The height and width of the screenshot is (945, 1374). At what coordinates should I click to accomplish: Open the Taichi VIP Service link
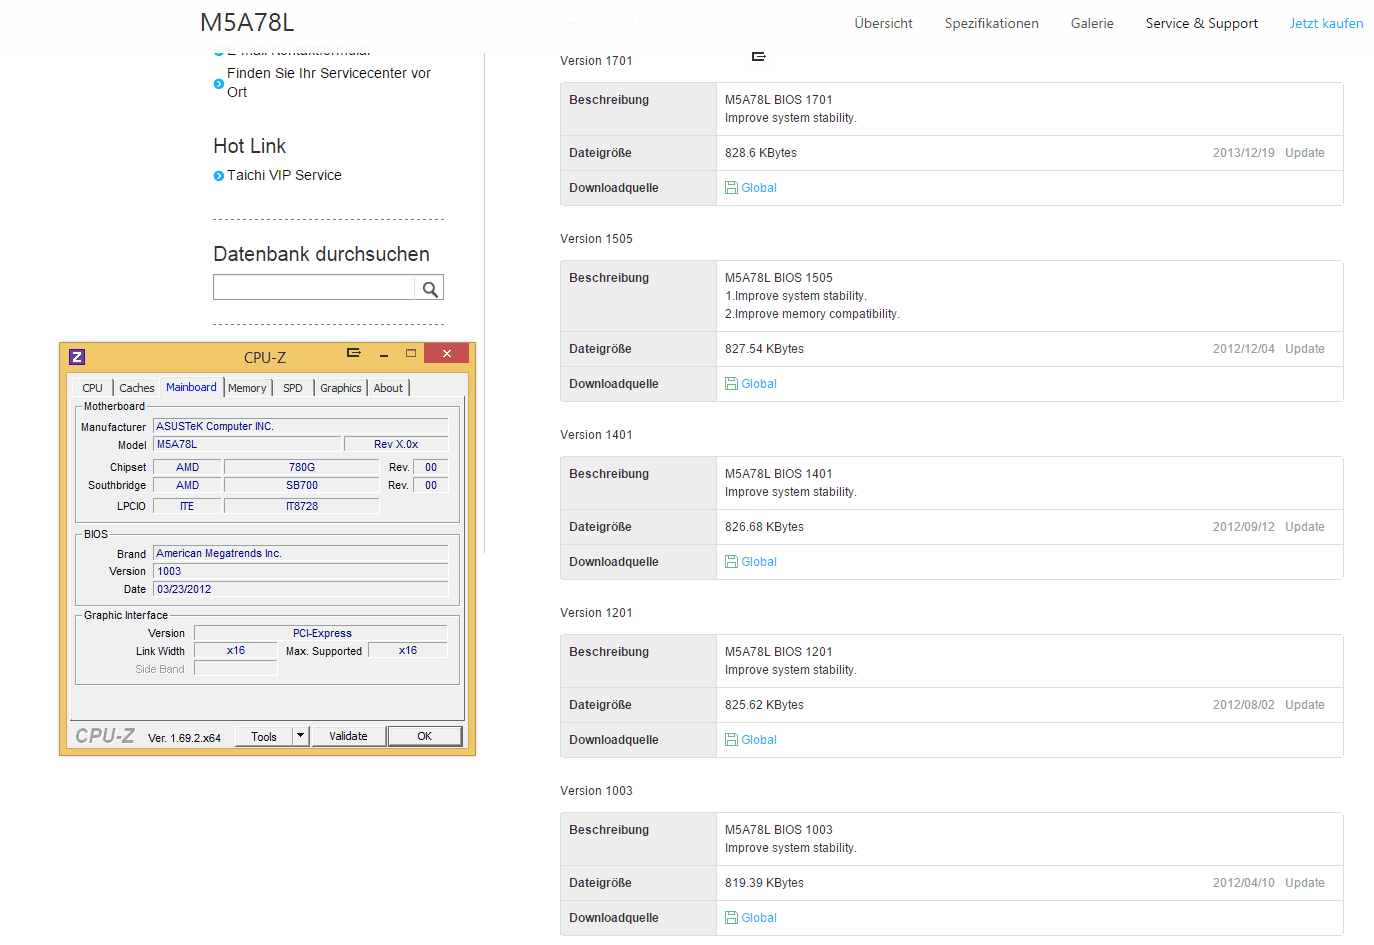point(284,175)
